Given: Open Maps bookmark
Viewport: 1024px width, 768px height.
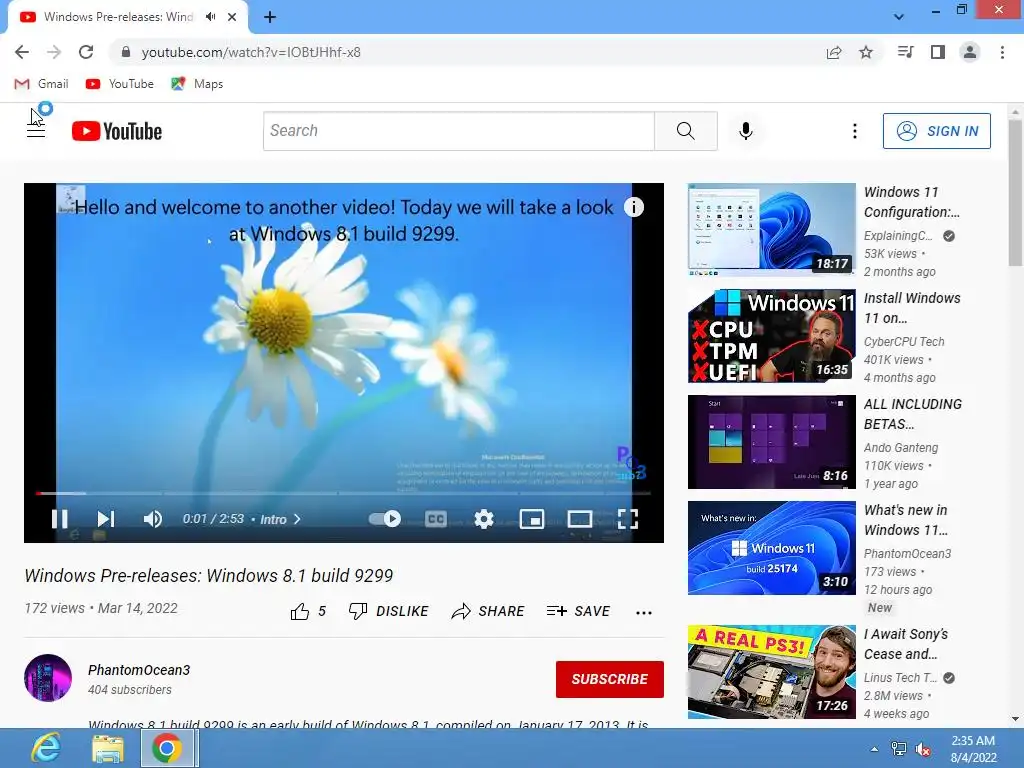Looking at the screenshot, I should tap(197, 84).
